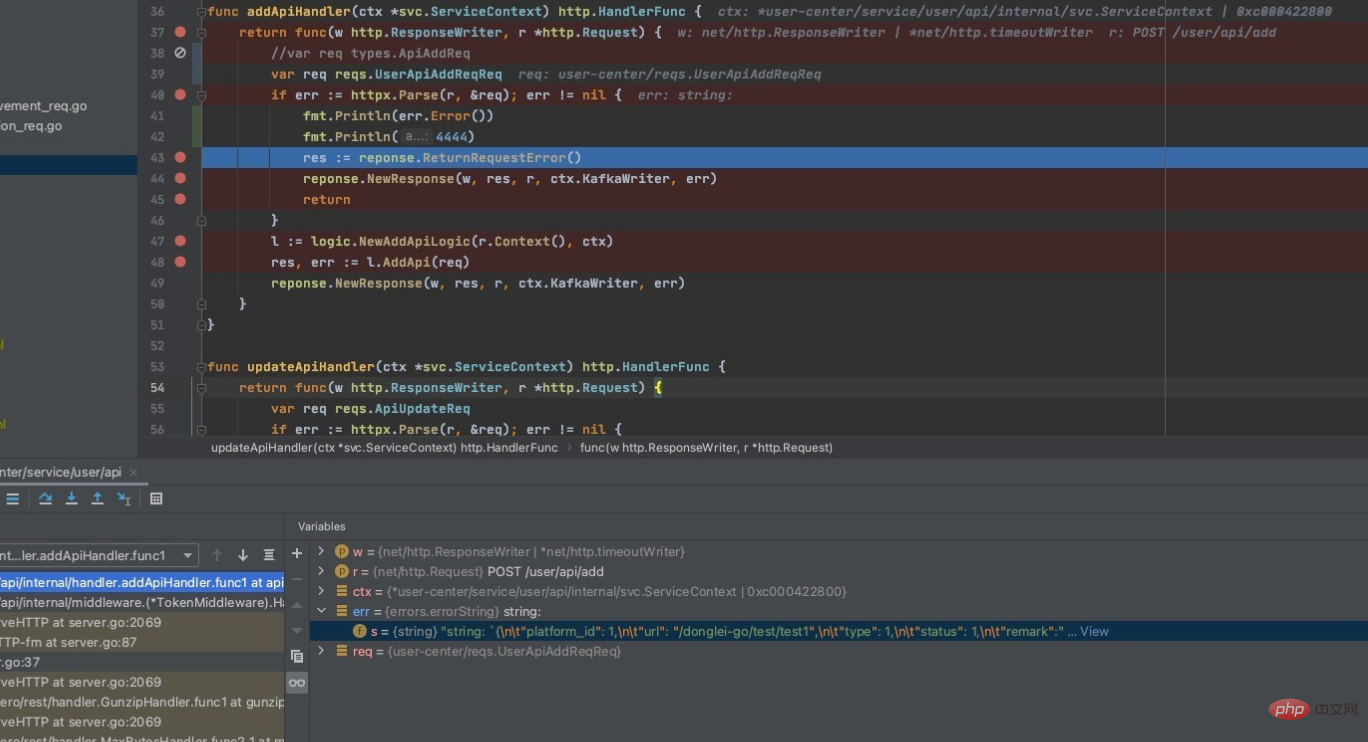The height and width of the screenshot is (742, 1368).
Task: Fold updateApiHandler function at line 53
Action: click(x=201, y=367)
